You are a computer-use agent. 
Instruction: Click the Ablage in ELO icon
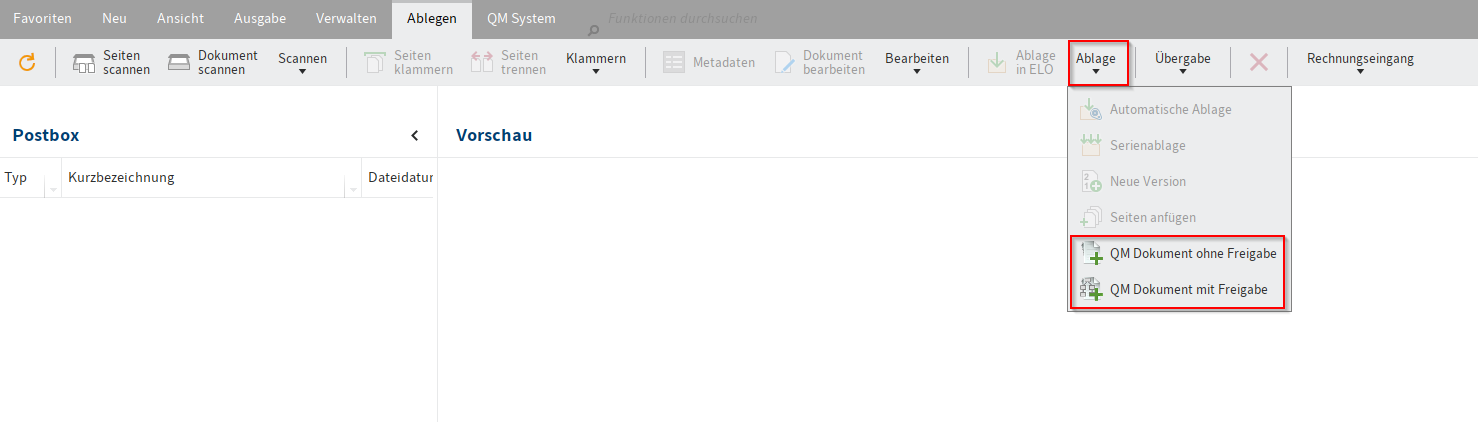pos(997,63)
